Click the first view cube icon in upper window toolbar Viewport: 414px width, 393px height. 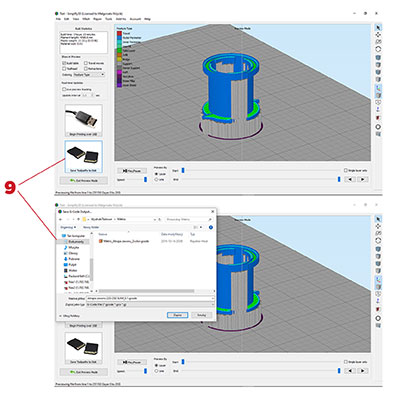coord(378,58)
